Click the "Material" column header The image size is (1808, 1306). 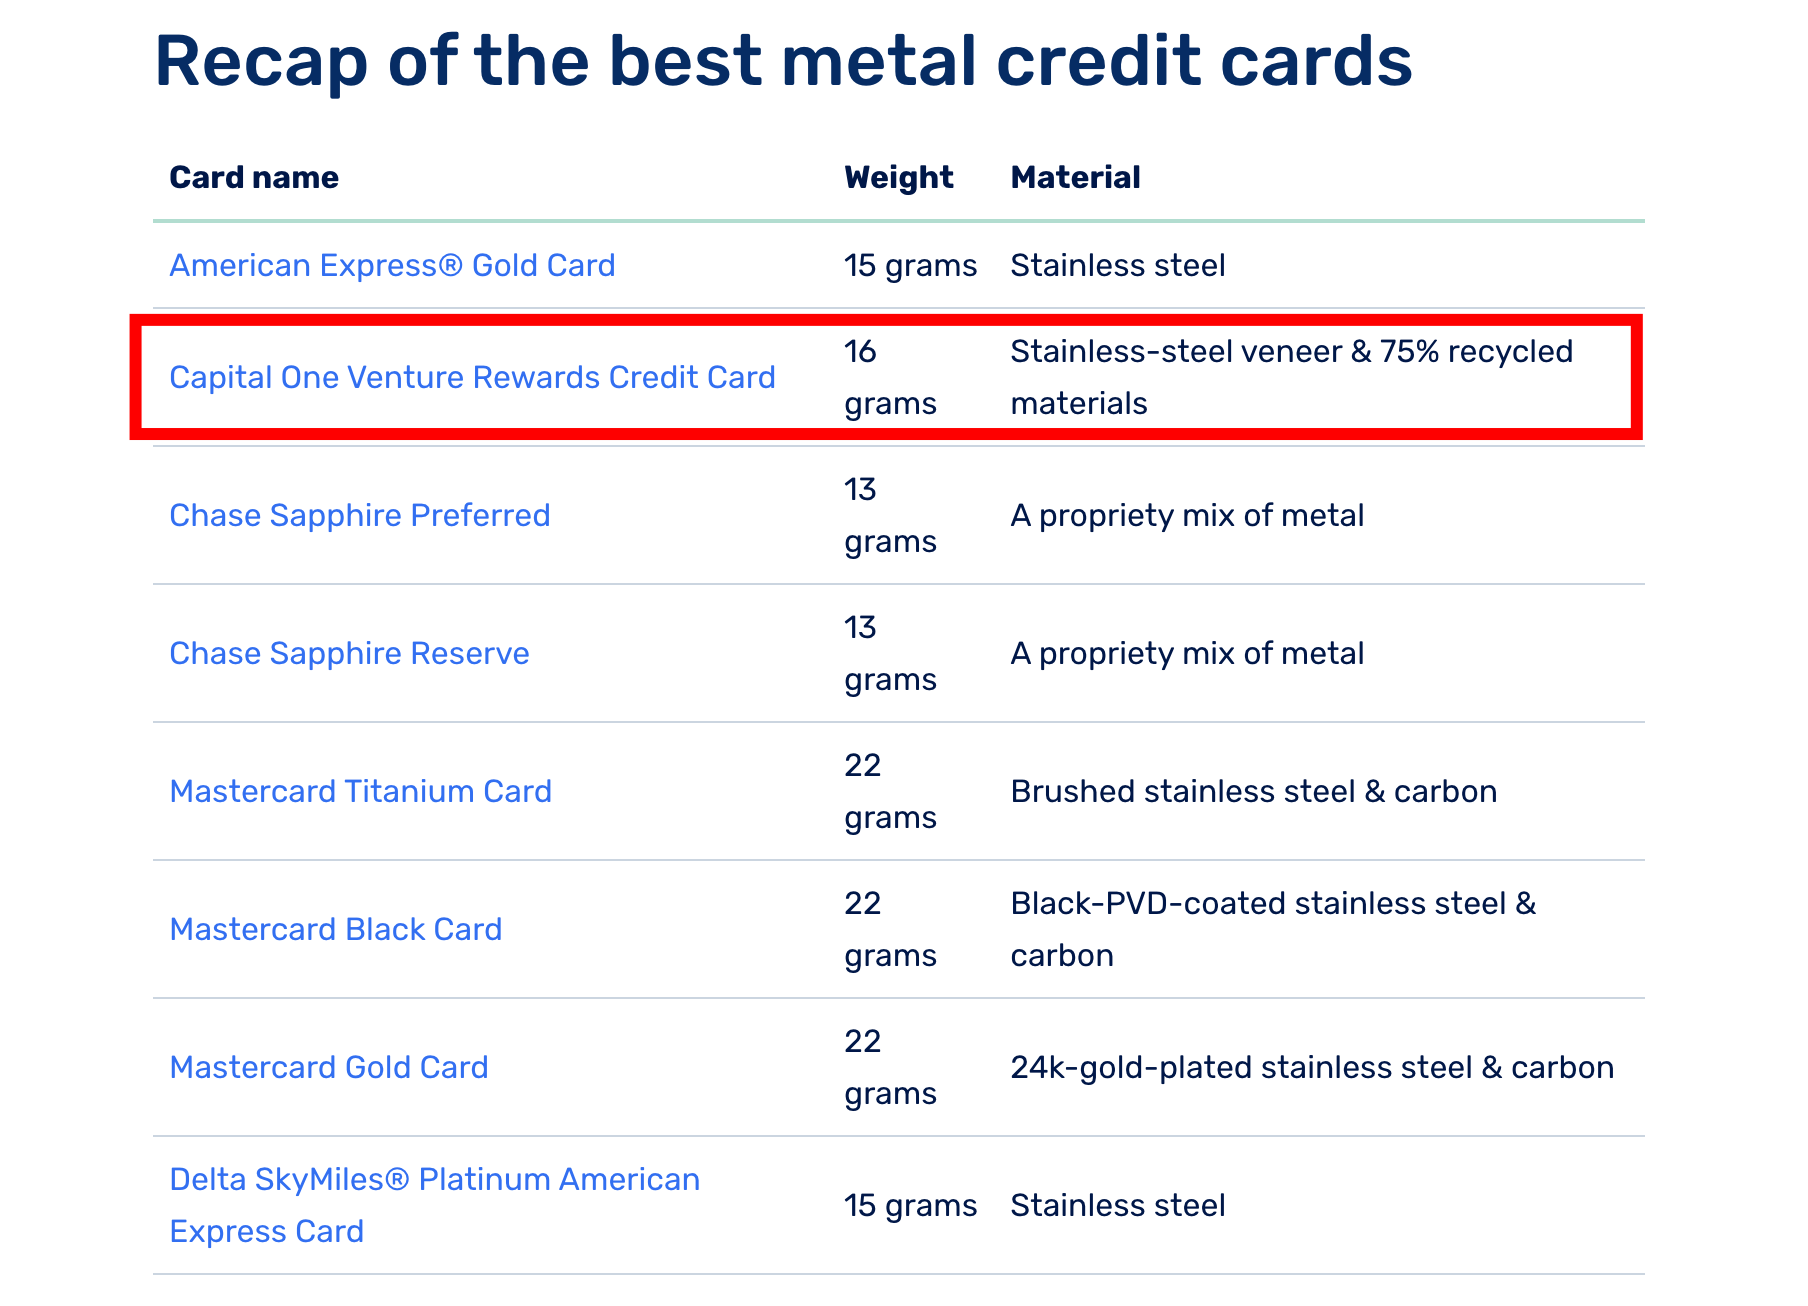[x=1075, y=177]
